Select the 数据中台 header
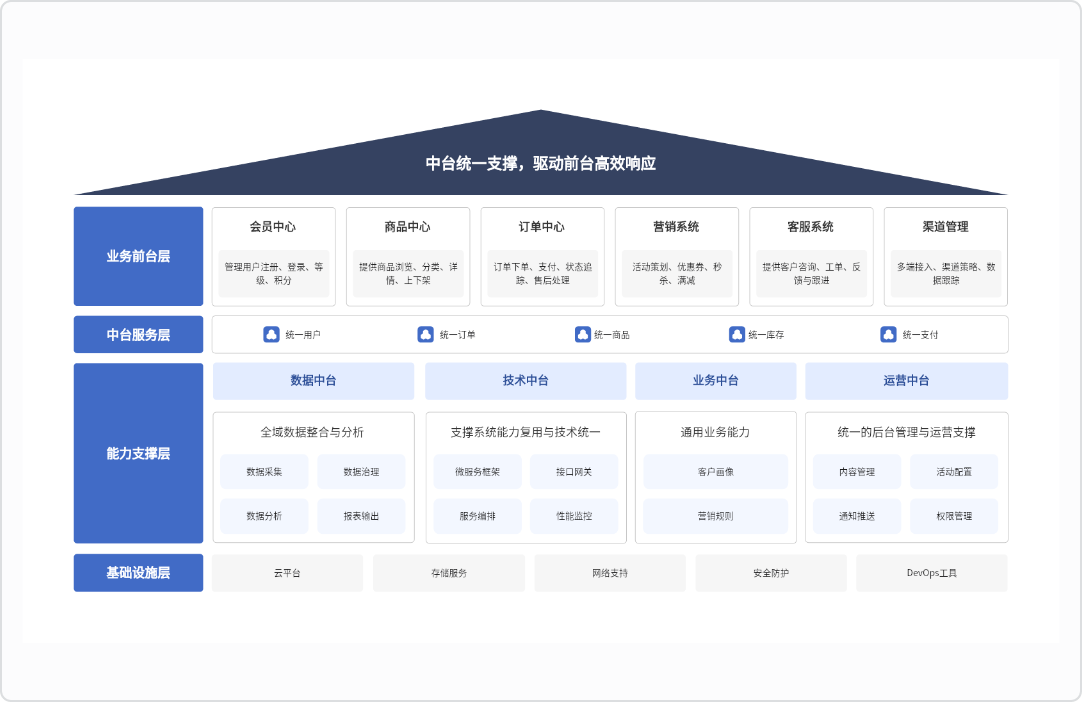This screenshot has width=1082, height=702. click(x=314, y=381)
